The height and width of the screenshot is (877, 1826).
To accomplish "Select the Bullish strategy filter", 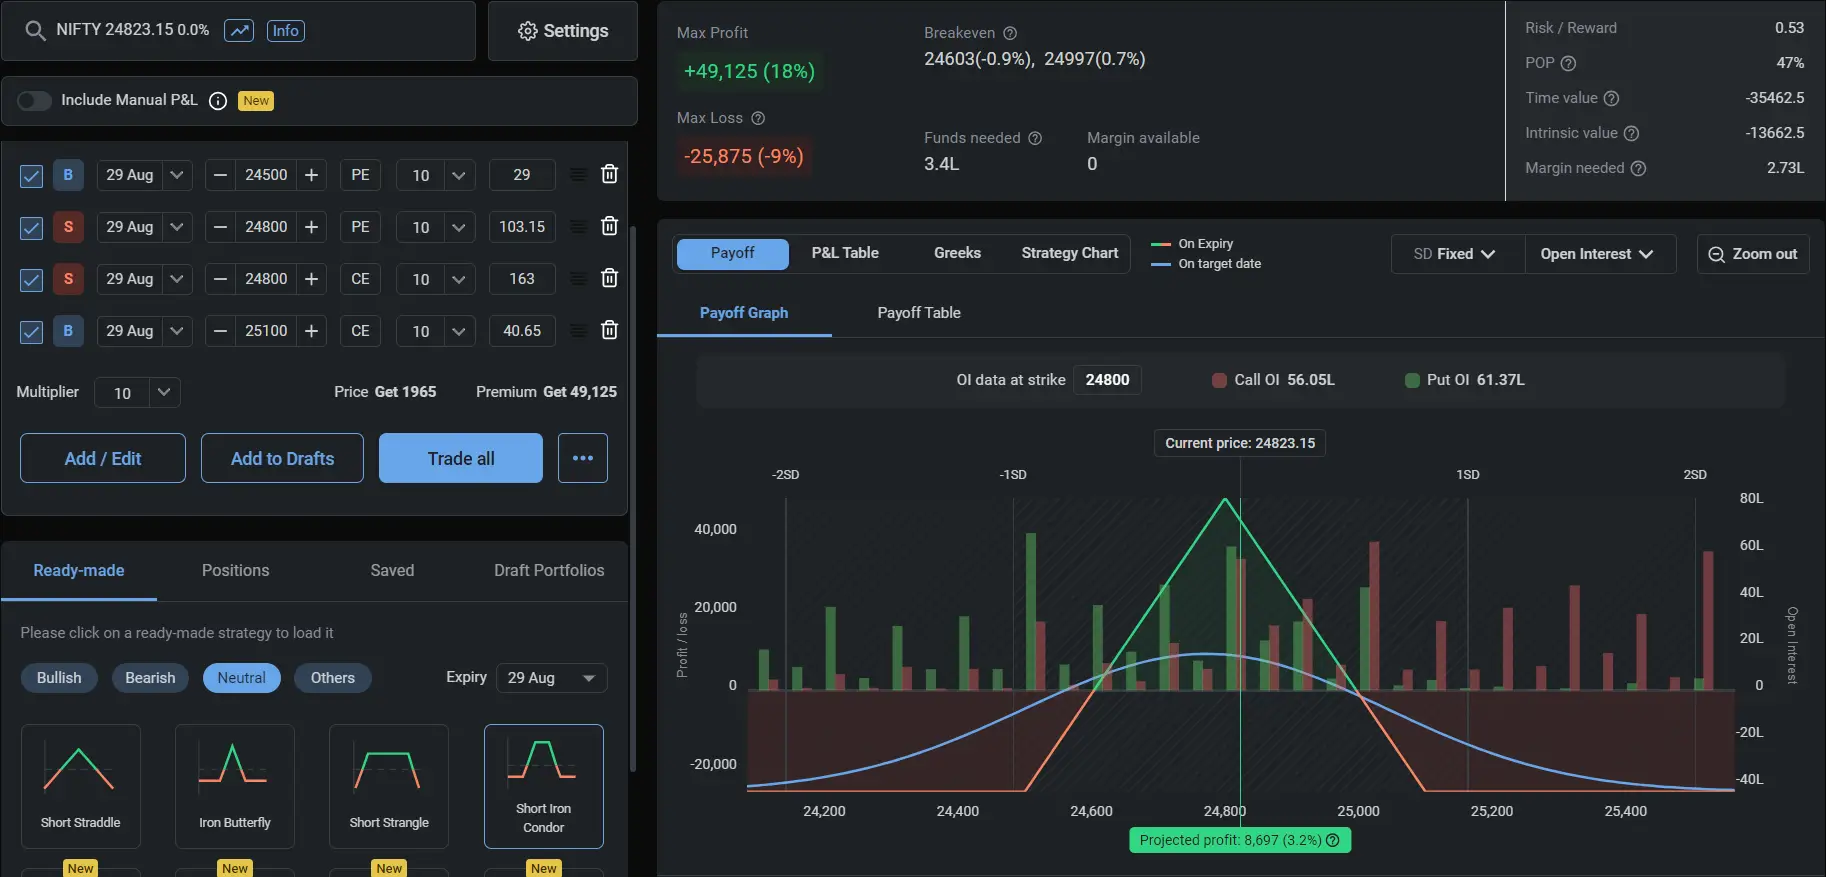I will 59,678.
